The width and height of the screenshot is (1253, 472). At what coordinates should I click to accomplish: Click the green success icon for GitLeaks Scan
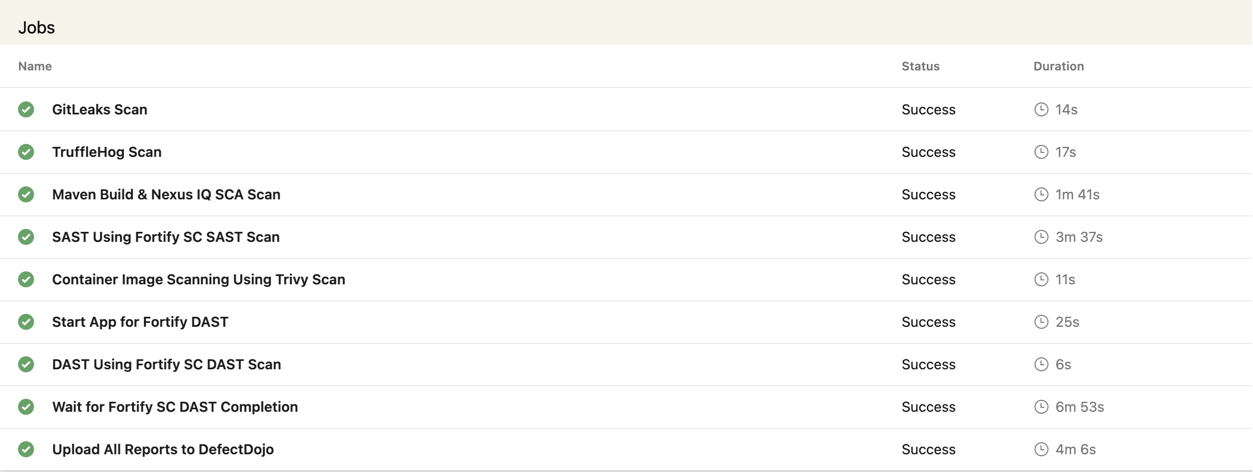click(x=26, y=109)
